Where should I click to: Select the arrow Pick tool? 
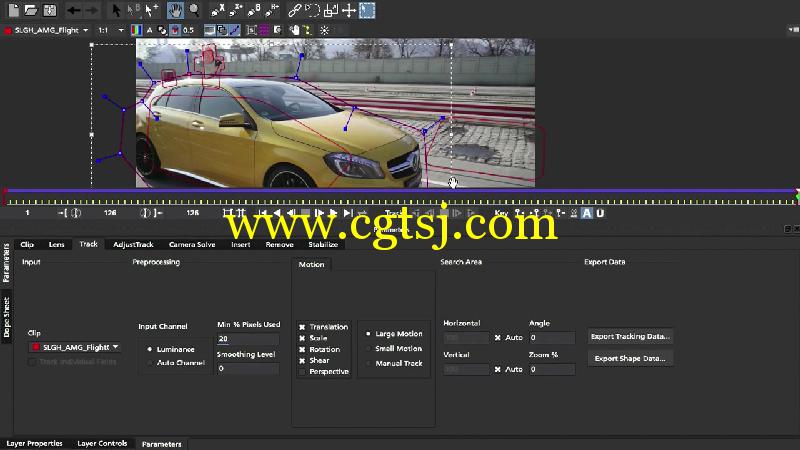116,10
